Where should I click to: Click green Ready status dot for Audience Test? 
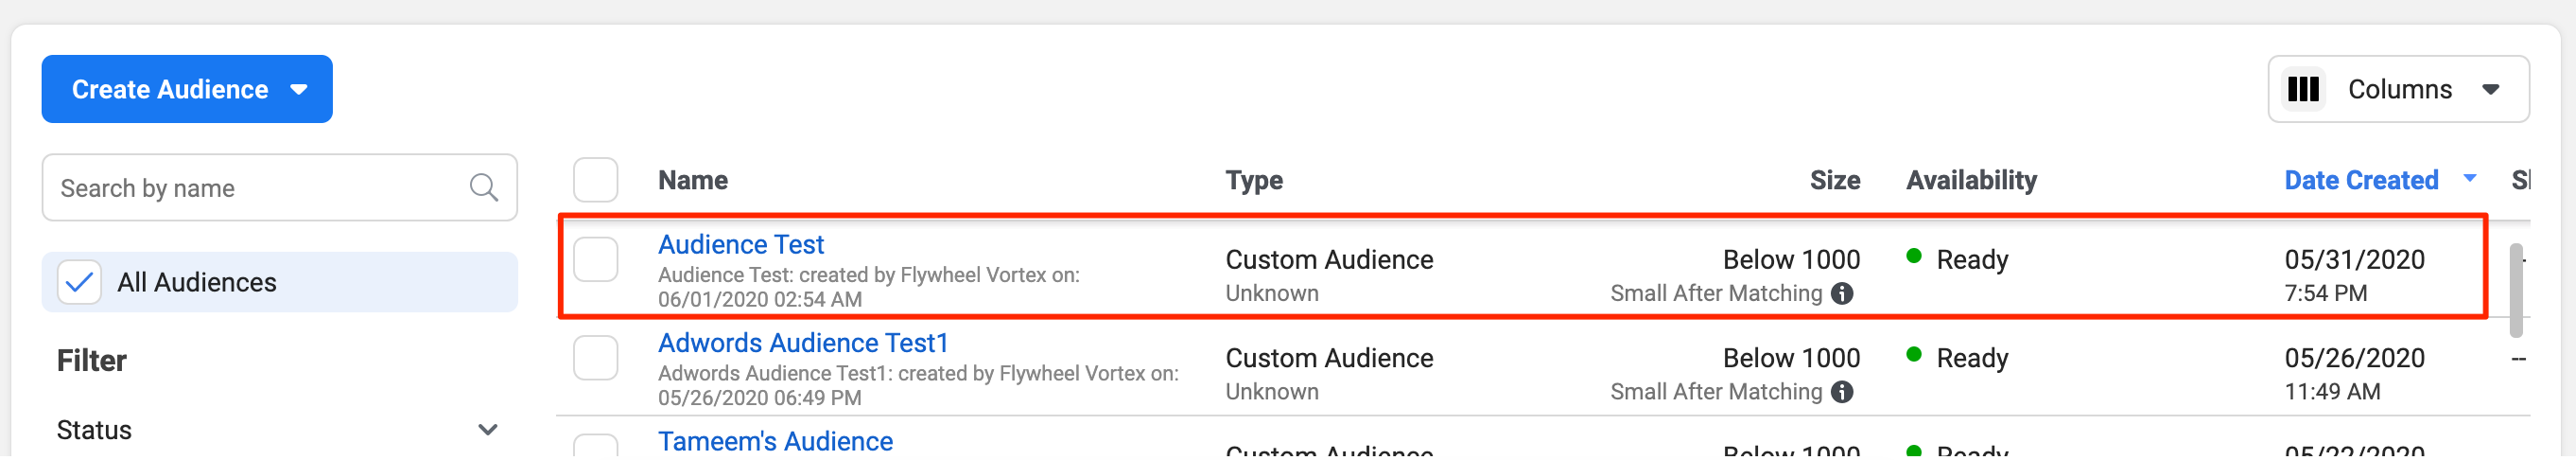(1914, 256)
